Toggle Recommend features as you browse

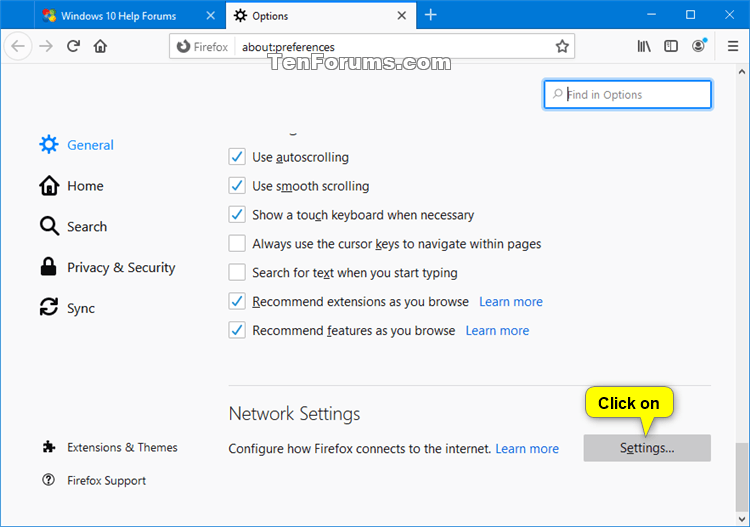(x=237, y=330)
